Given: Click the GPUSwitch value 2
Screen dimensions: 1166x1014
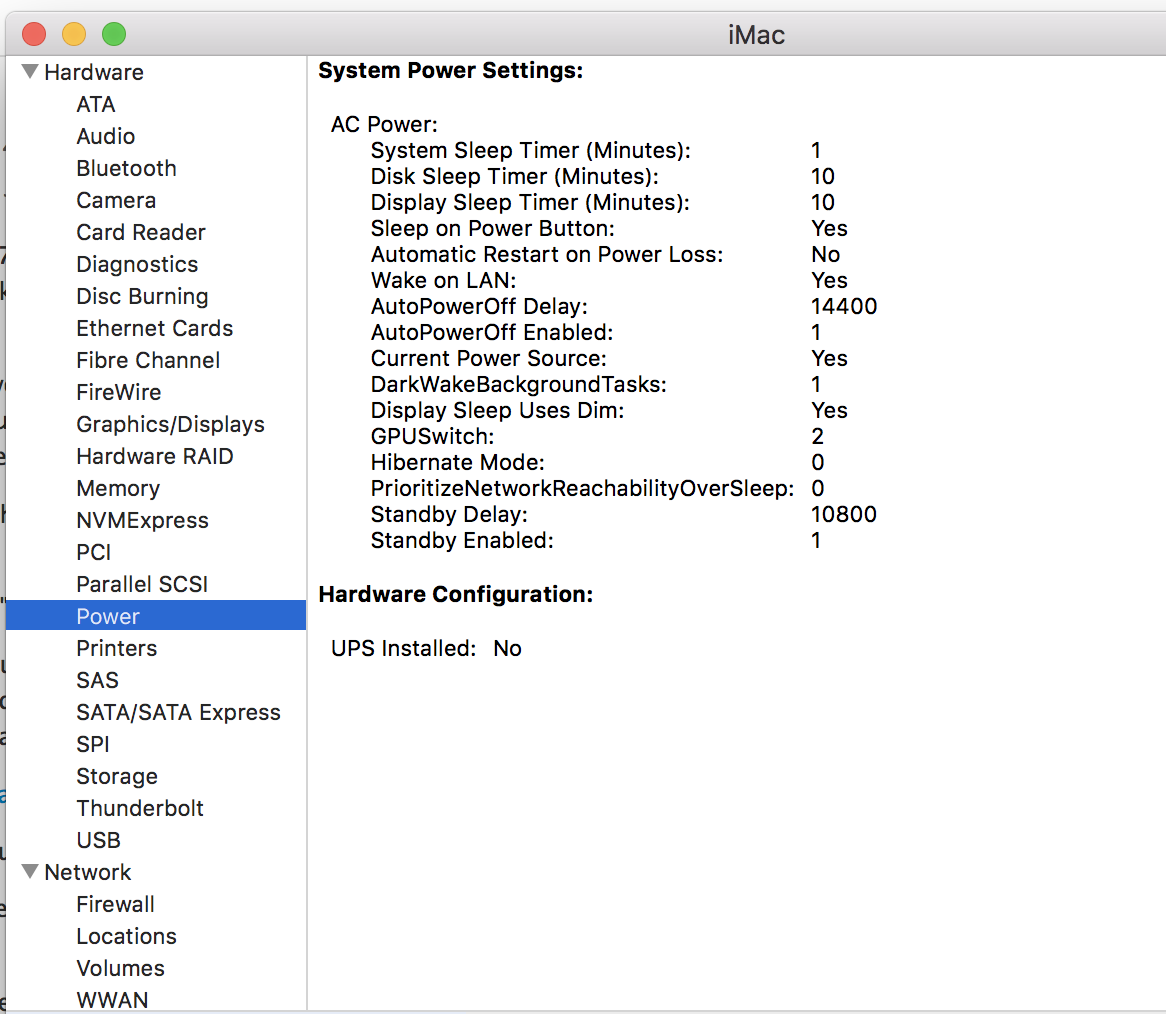Looking at the screenshot, I should point(818,436).
